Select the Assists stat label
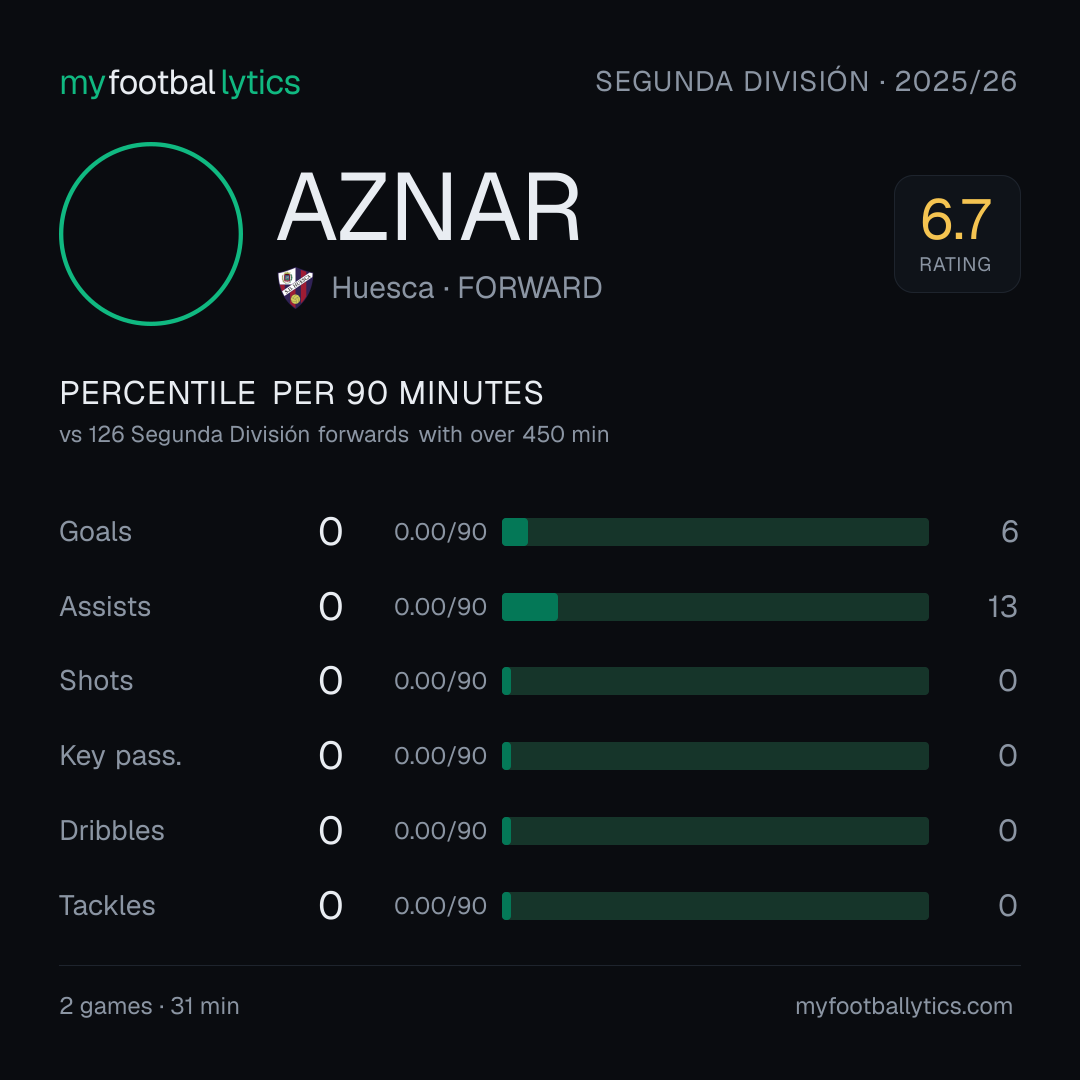 [x=105, y=607]
